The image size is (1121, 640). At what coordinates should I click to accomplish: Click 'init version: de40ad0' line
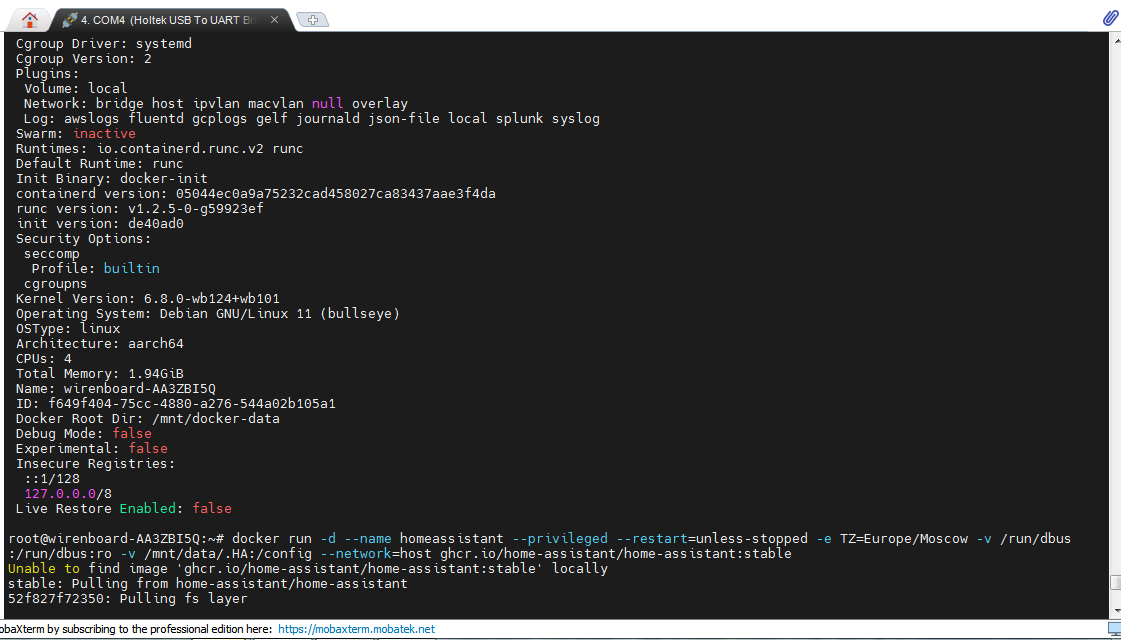(99, 224)
